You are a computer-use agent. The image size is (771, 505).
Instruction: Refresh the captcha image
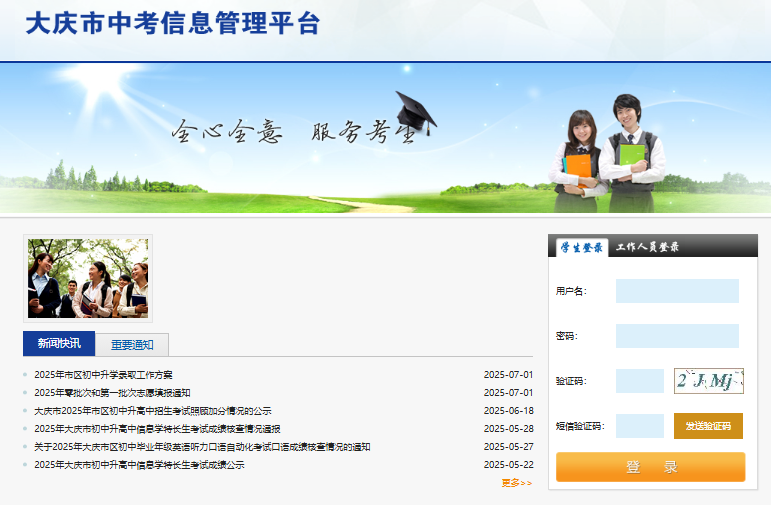pos(708,381)
